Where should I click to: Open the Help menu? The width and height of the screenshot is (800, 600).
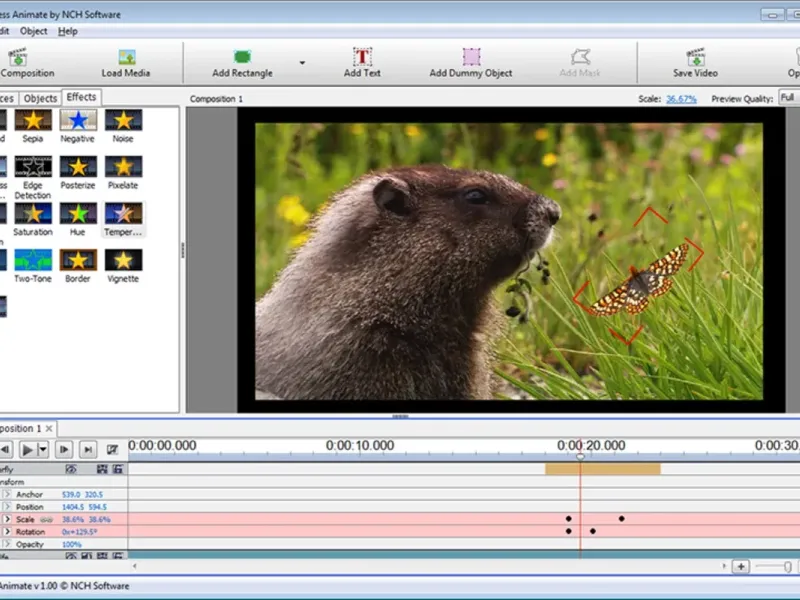pos(67,31)
